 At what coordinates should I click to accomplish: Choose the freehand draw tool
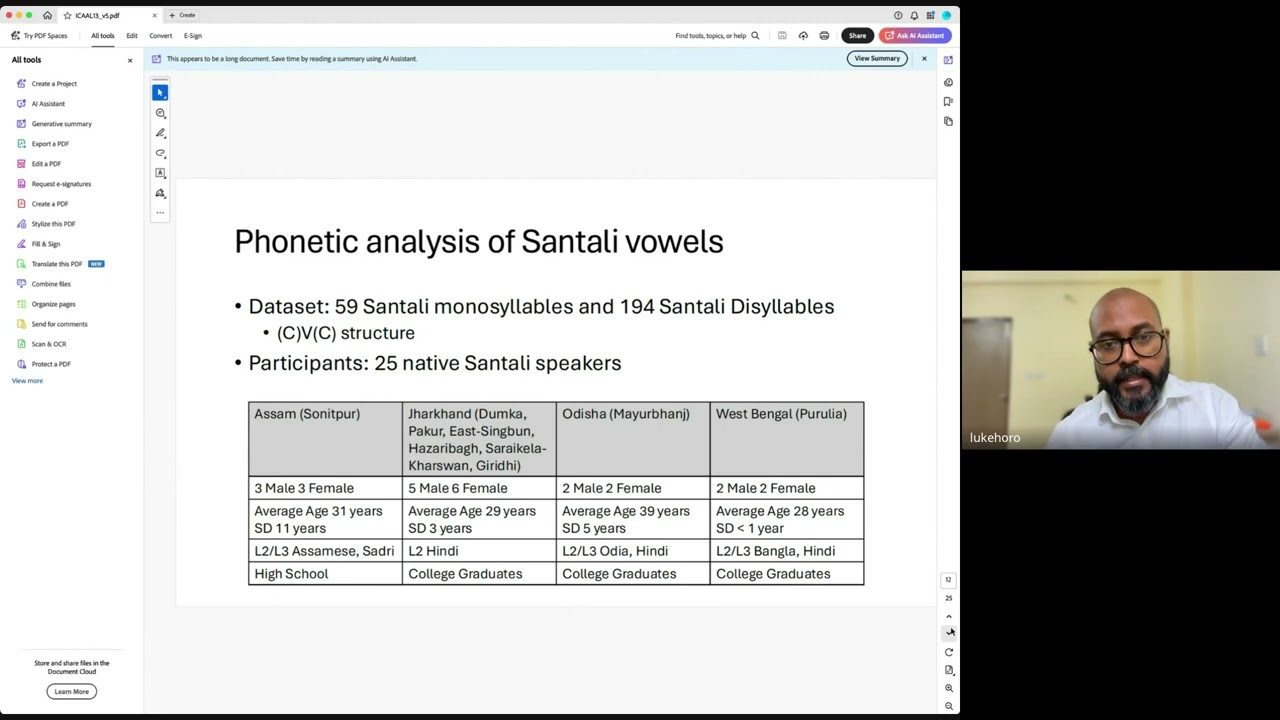(x=160, y=153)
